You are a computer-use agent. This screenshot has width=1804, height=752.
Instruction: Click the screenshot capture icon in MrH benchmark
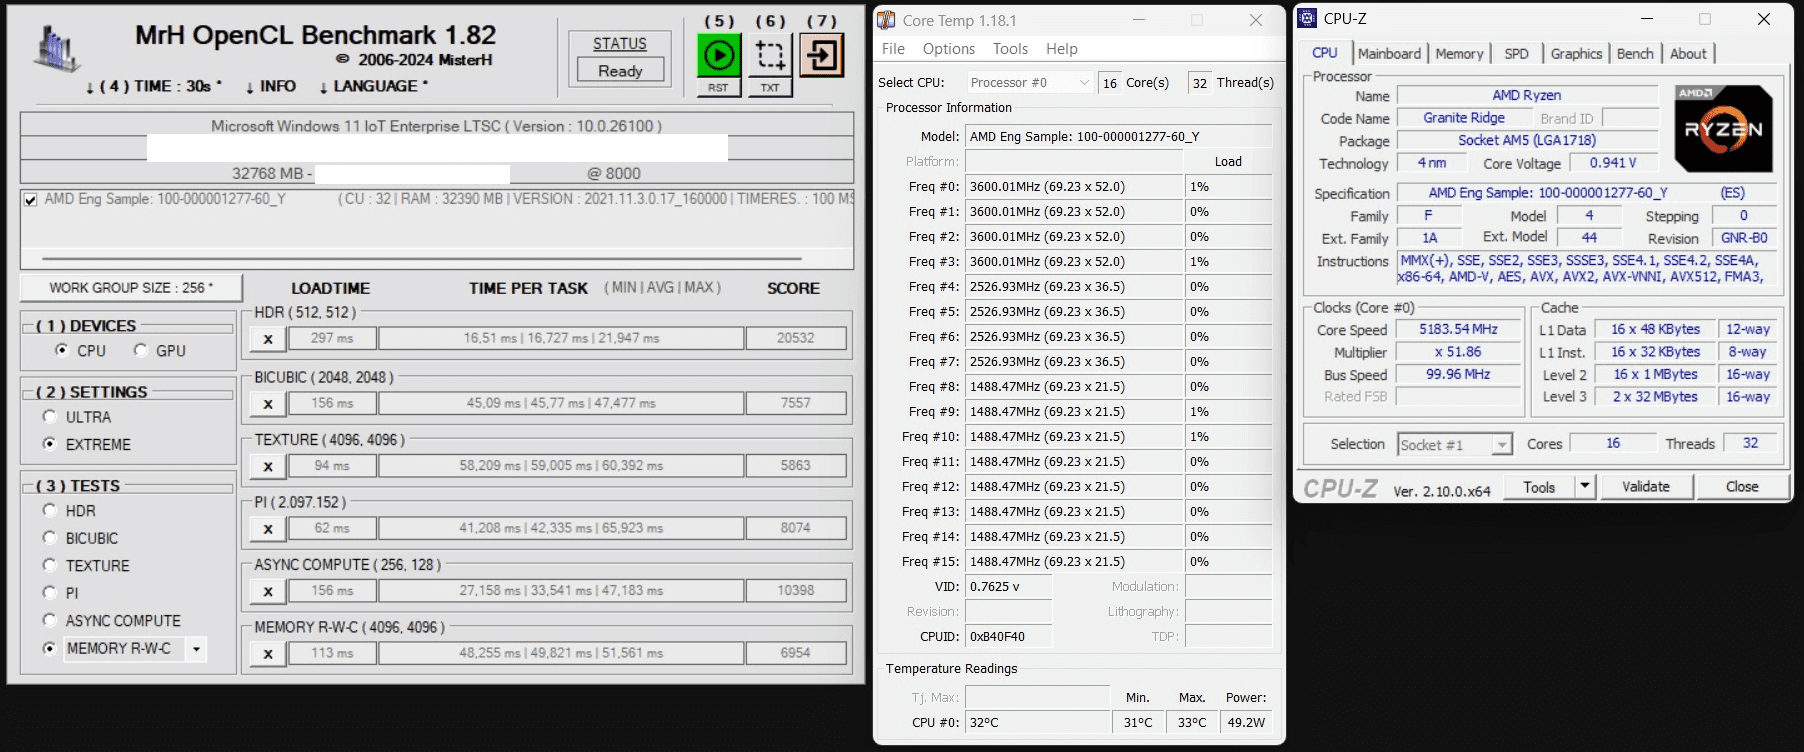coord(770,55)
